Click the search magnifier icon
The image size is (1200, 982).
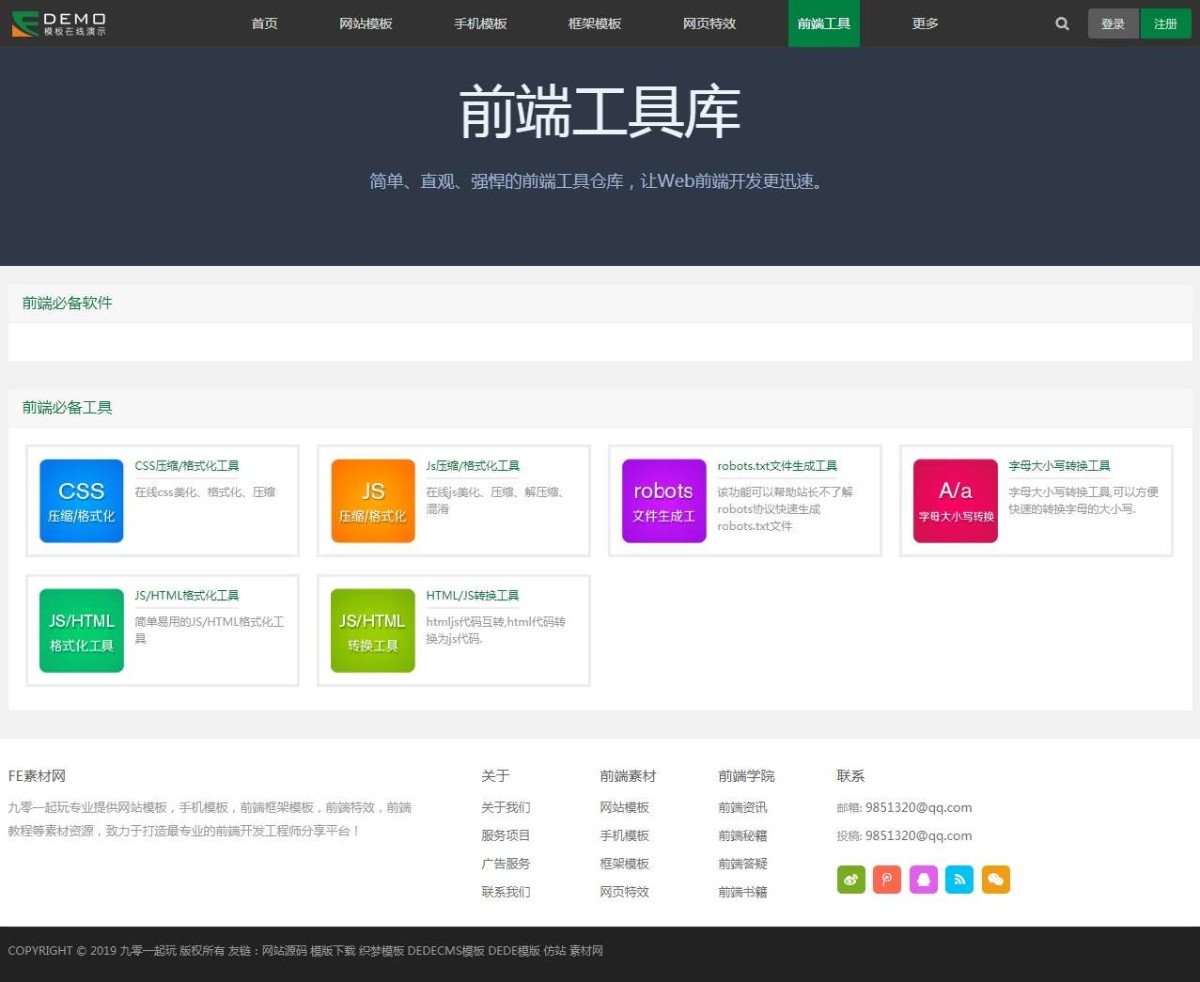1062,24
